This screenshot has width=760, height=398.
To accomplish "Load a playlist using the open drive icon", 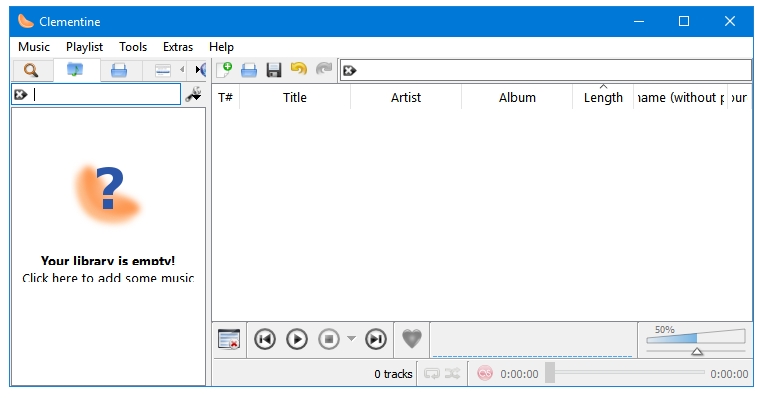I will coord(249,70).
